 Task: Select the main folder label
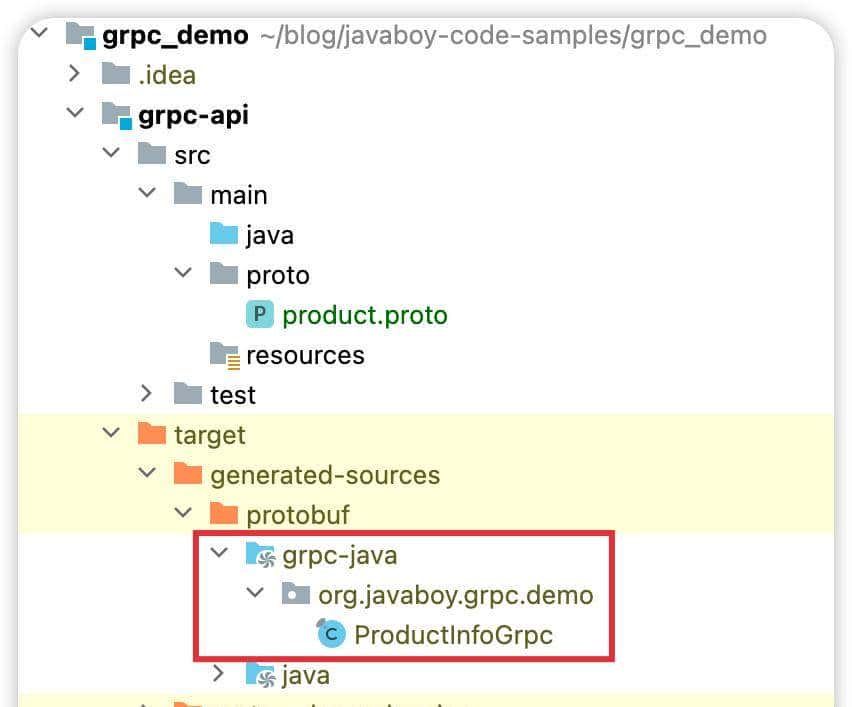point(238,195)
